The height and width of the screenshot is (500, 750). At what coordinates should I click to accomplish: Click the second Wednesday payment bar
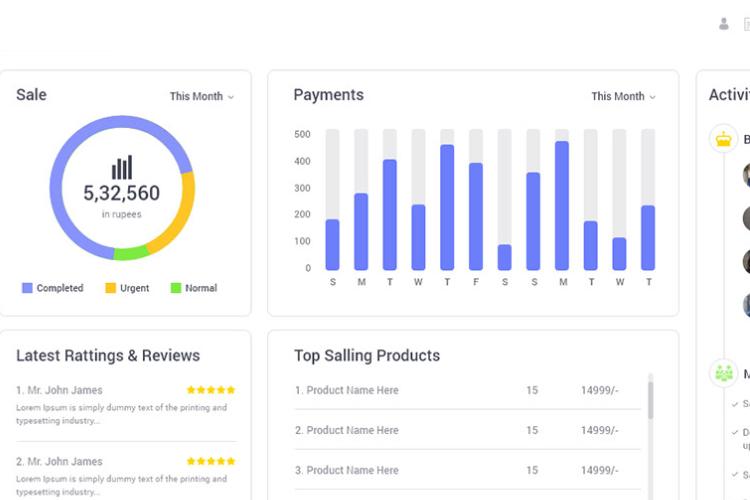point(619,254)
